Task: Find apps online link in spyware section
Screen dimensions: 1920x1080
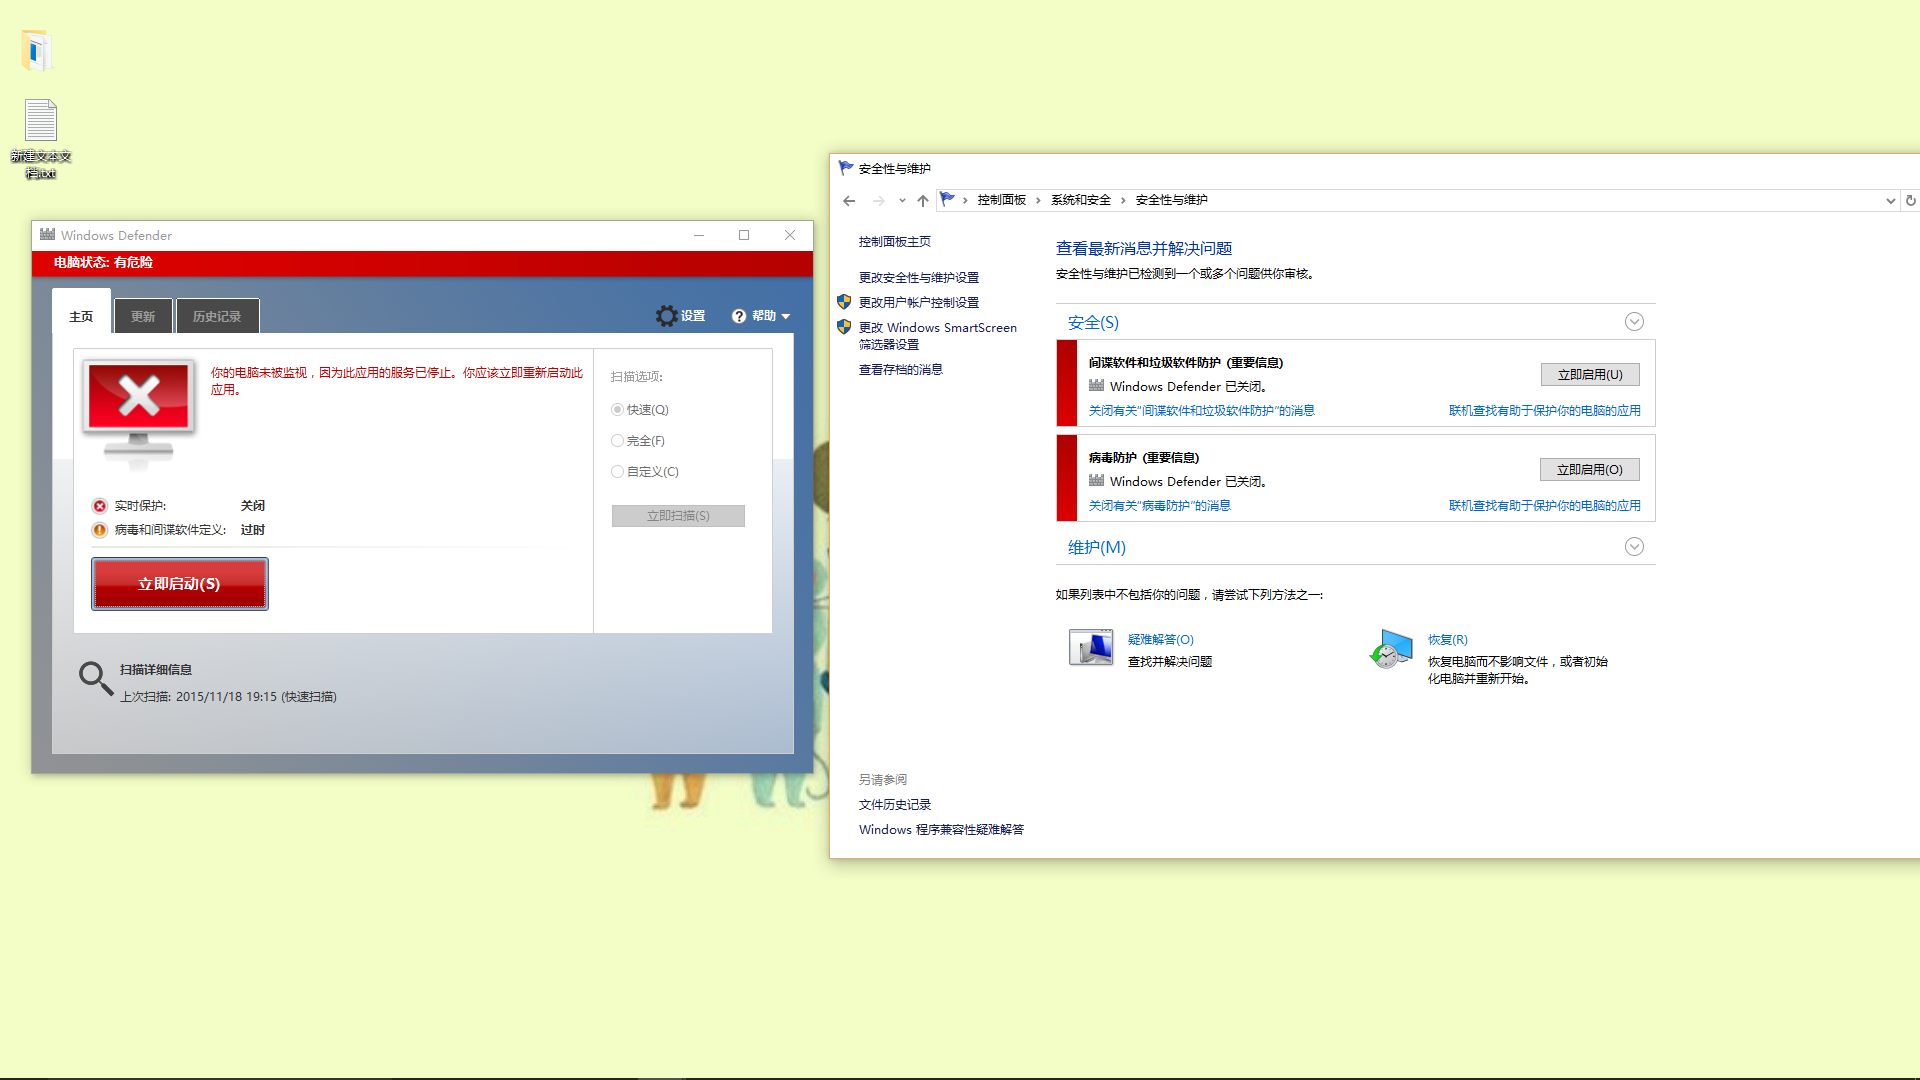Action: 1545,411
